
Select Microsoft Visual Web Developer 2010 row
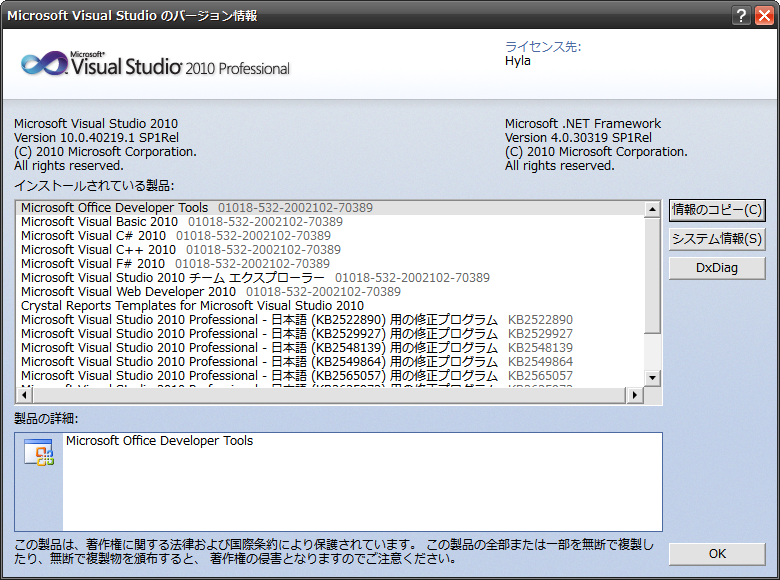pyautogui.click(x=330, y=291)
